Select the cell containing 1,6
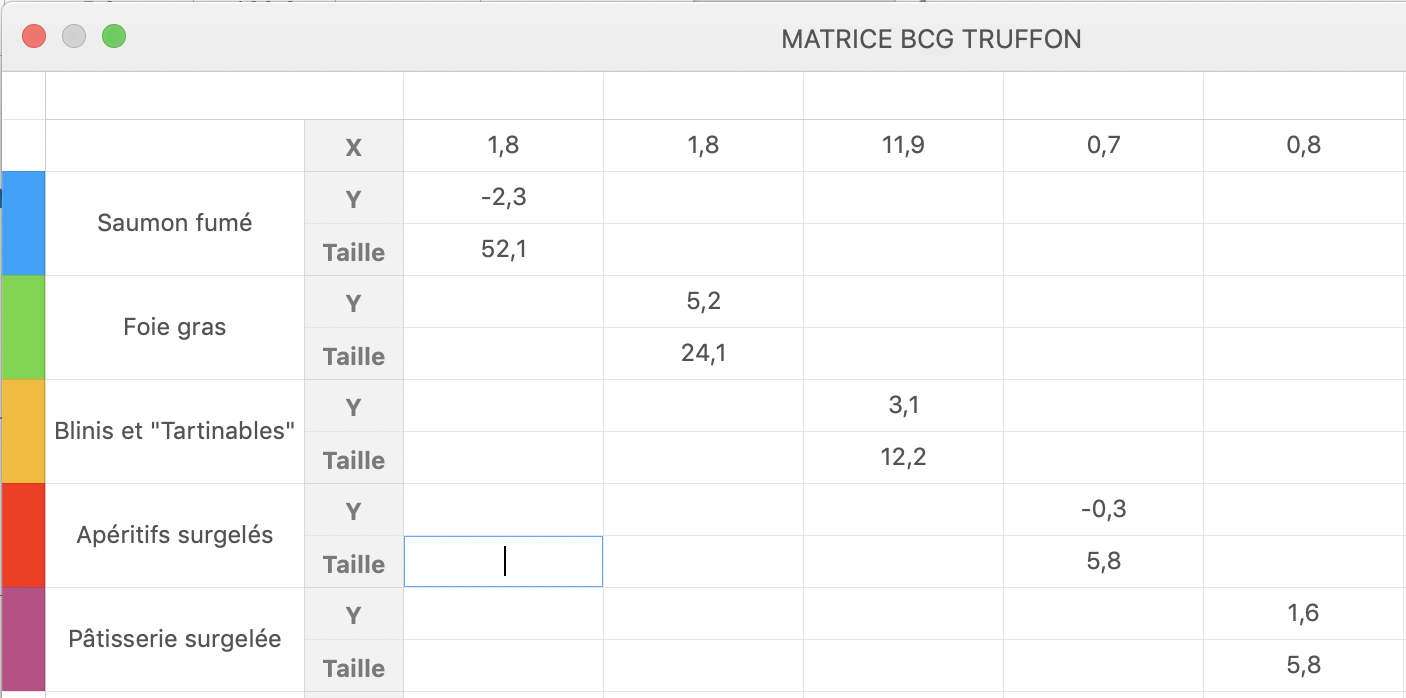1406x698 pixels. 1304,613
